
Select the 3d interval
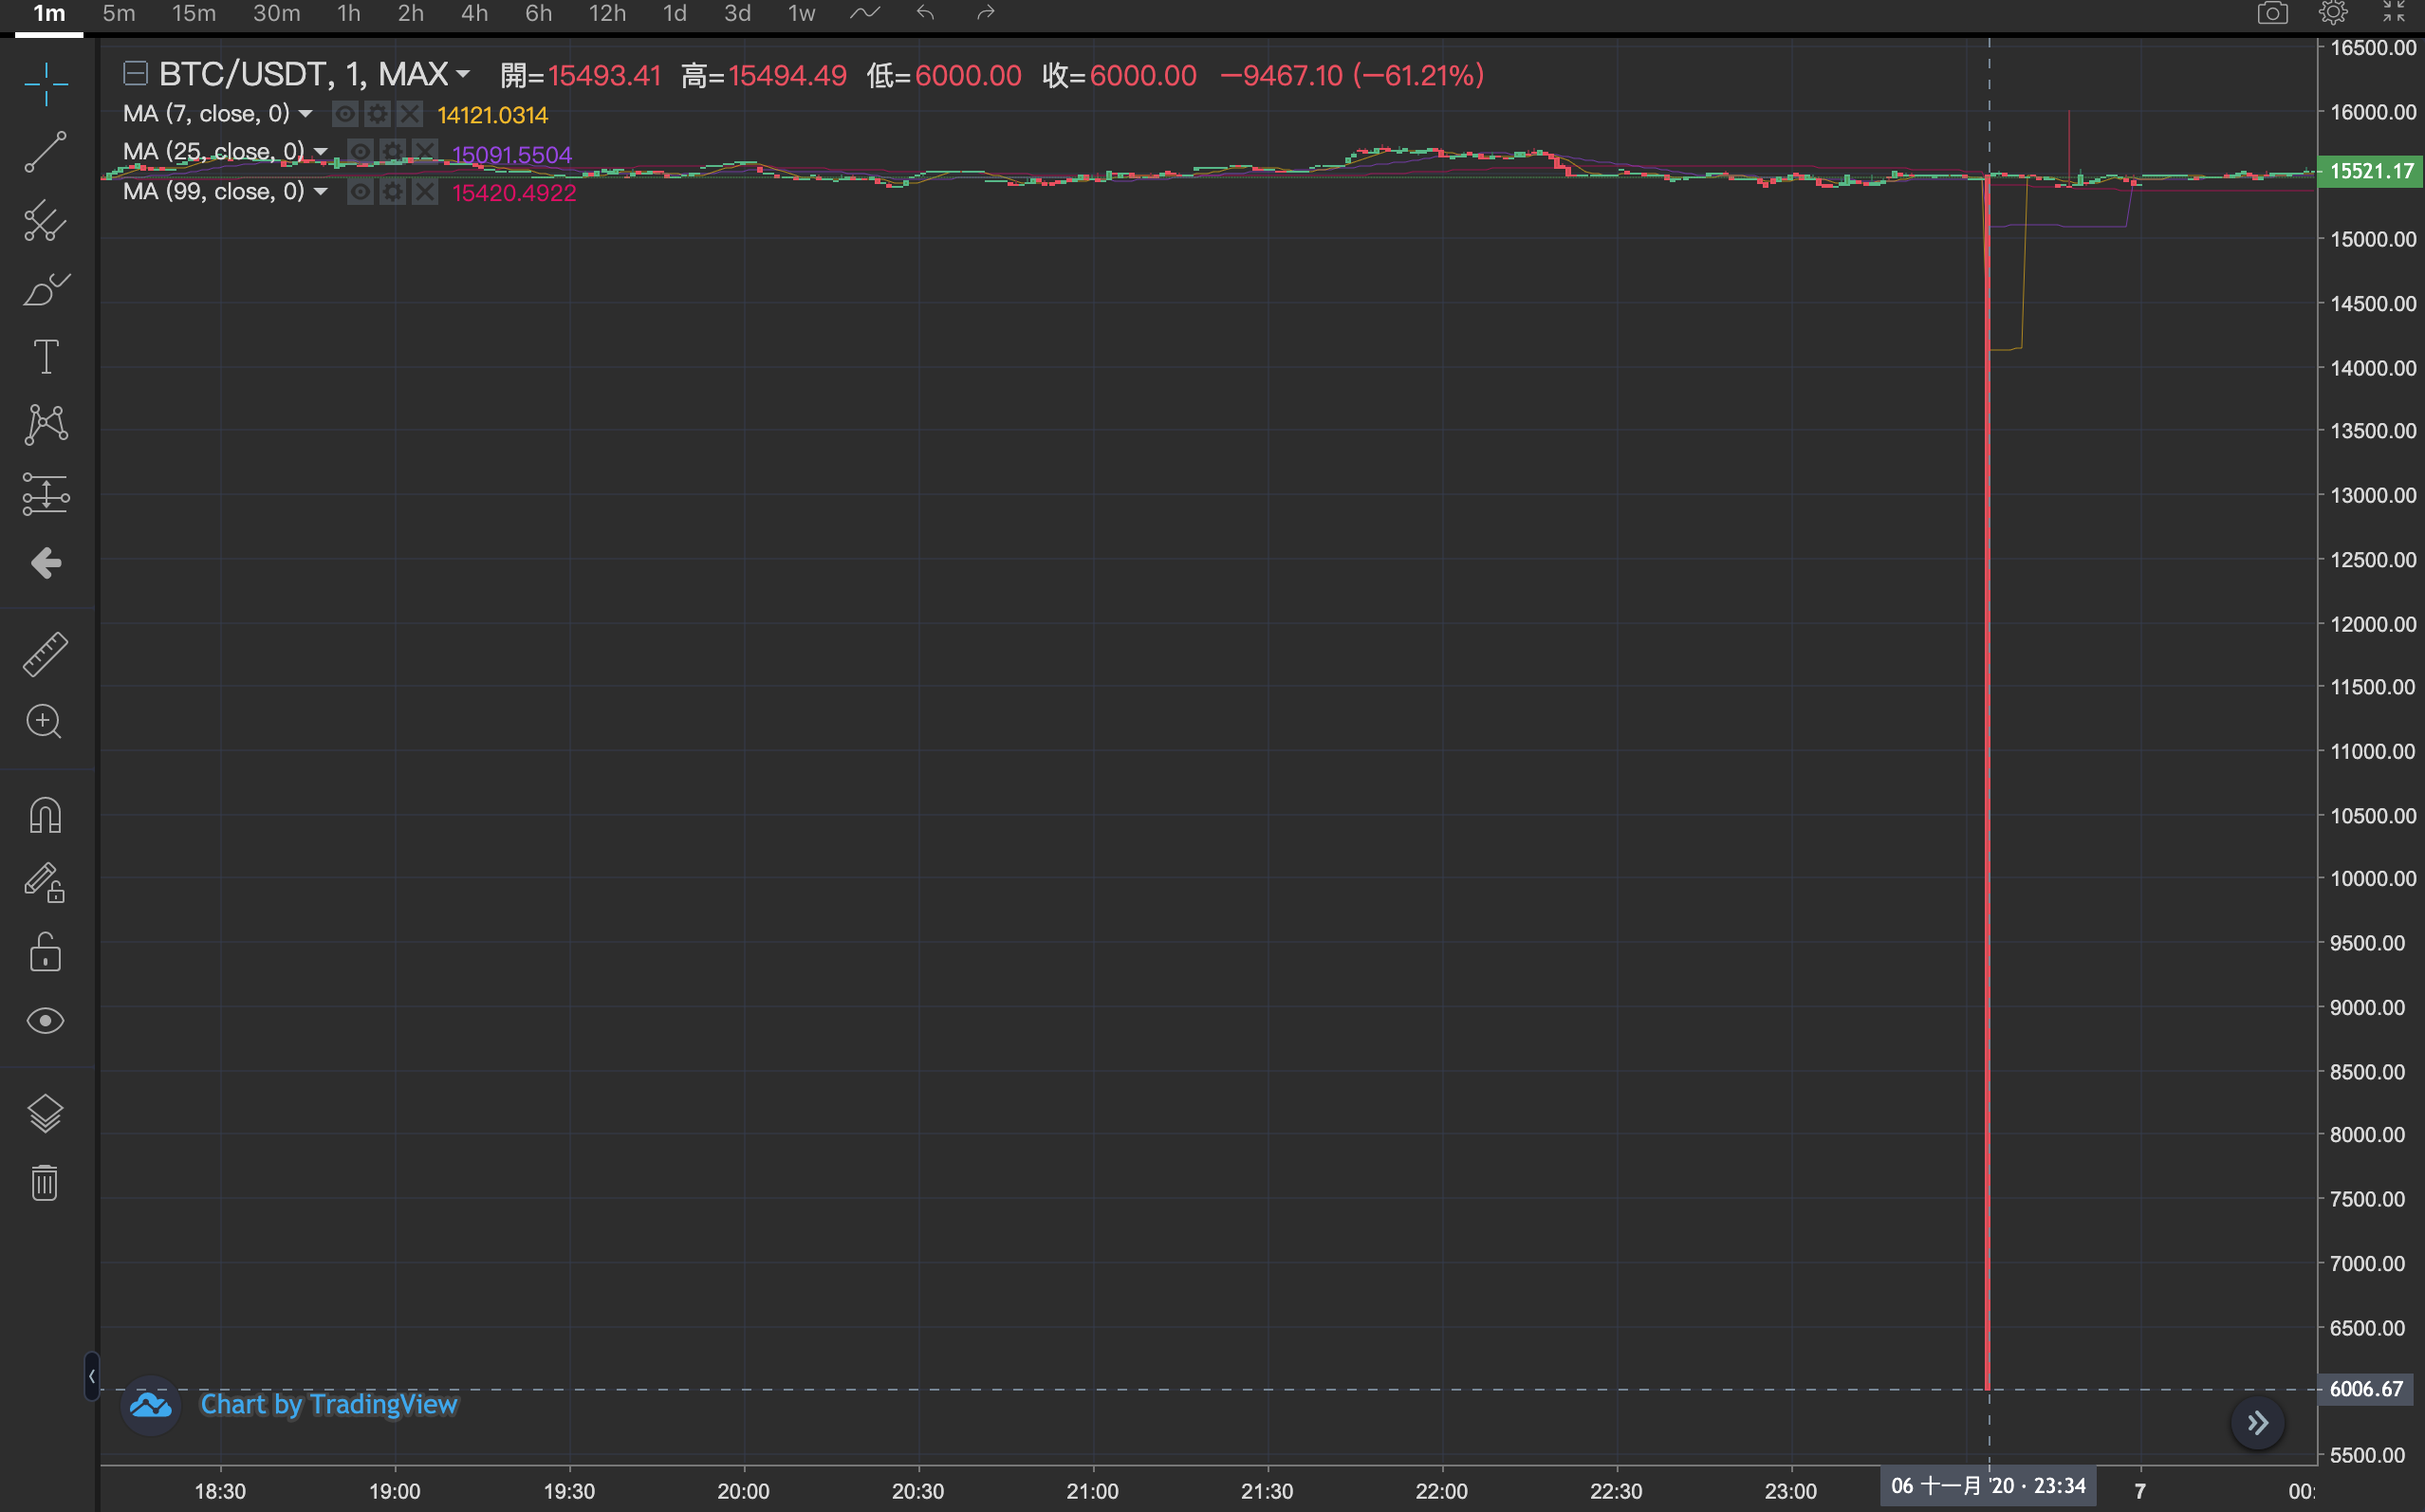738,14
